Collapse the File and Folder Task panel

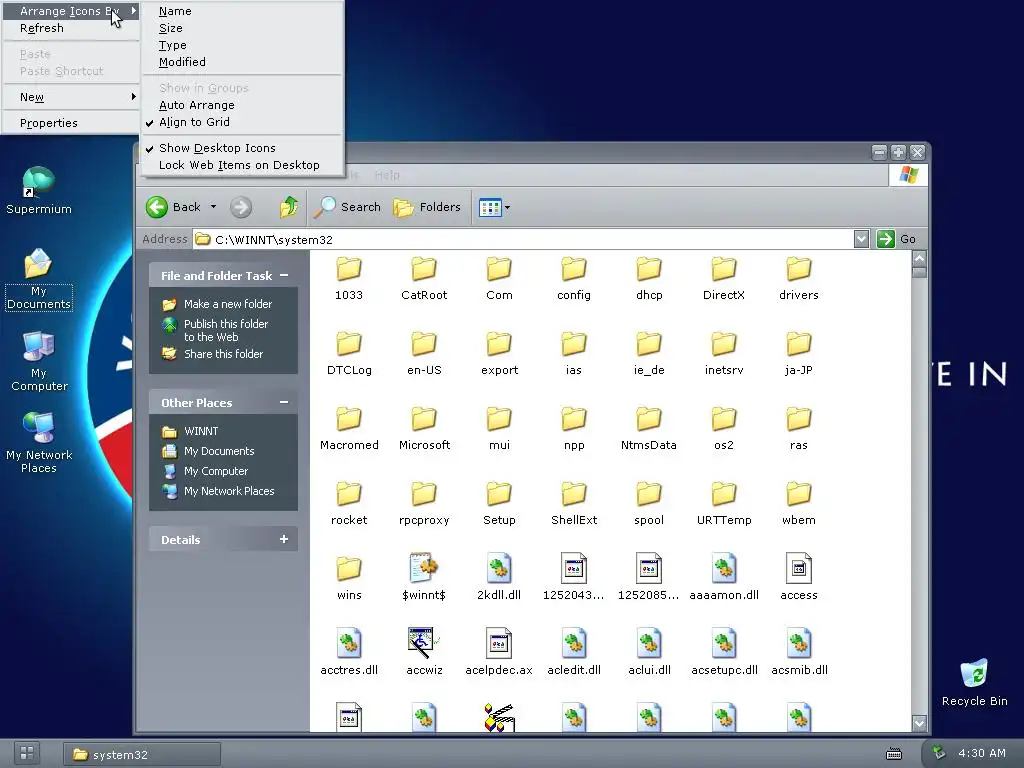tap(284, 276)
